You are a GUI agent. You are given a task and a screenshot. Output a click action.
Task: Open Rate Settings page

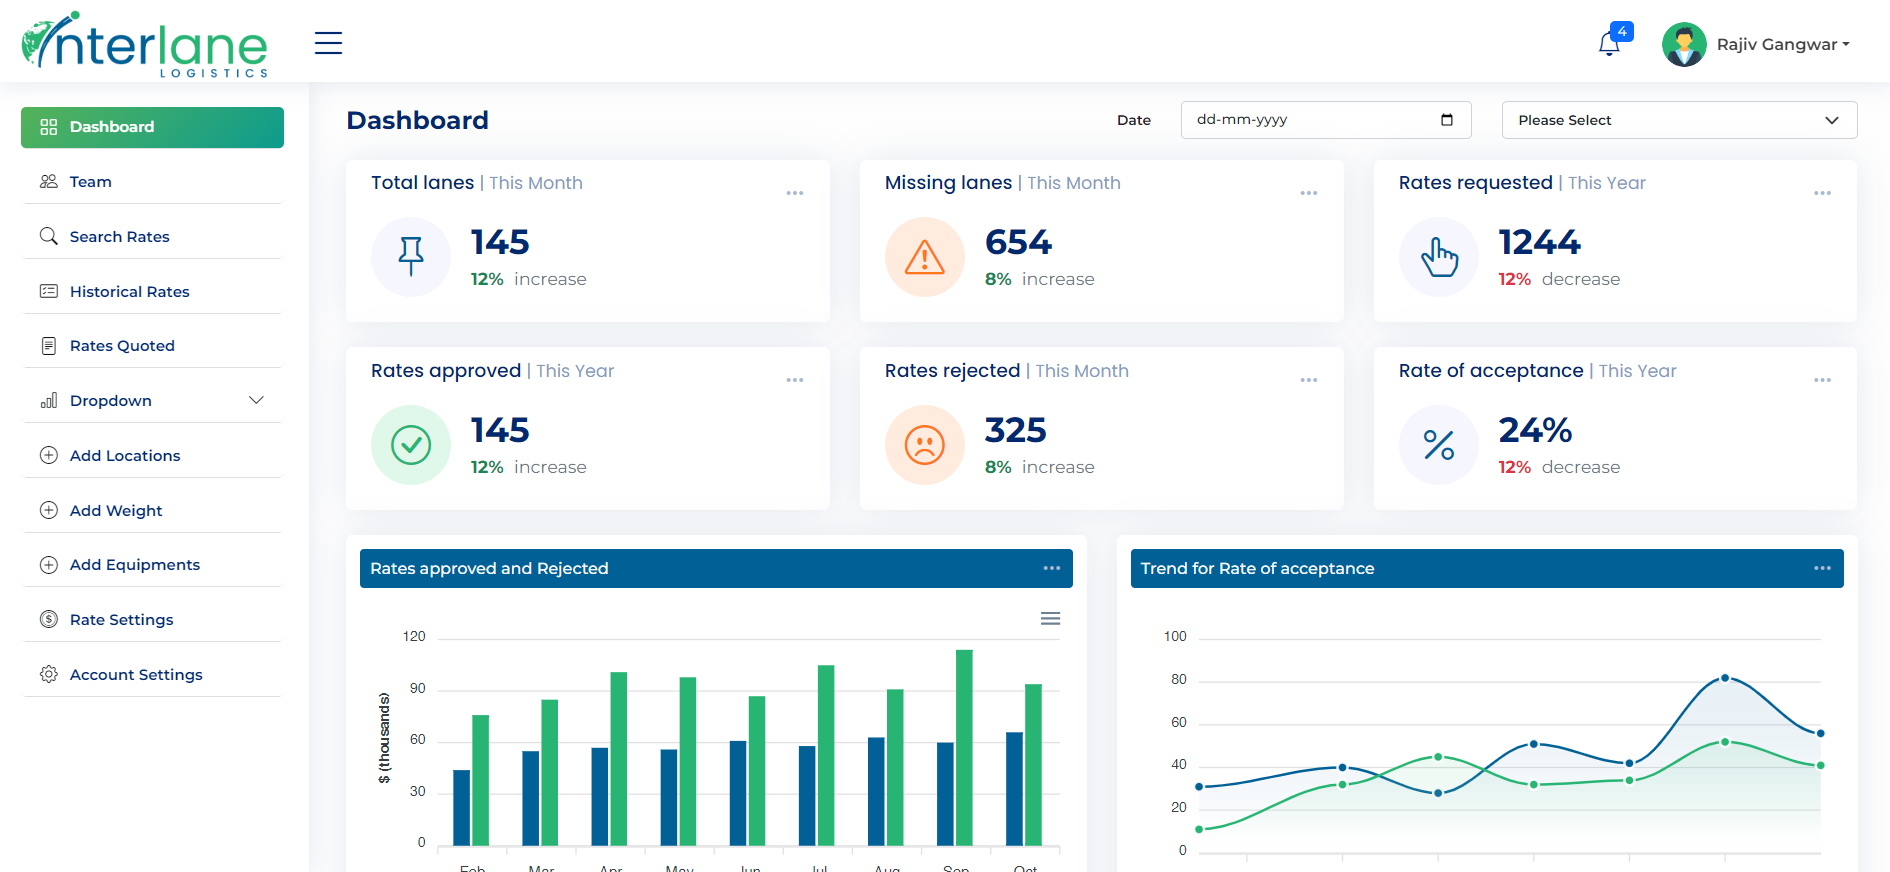(x=152, y=619)
